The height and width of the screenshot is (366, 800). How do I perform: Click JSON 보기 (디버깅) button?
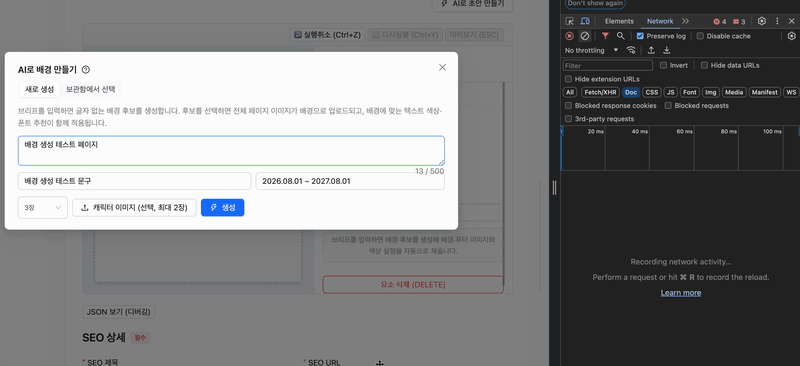point(119,312)
